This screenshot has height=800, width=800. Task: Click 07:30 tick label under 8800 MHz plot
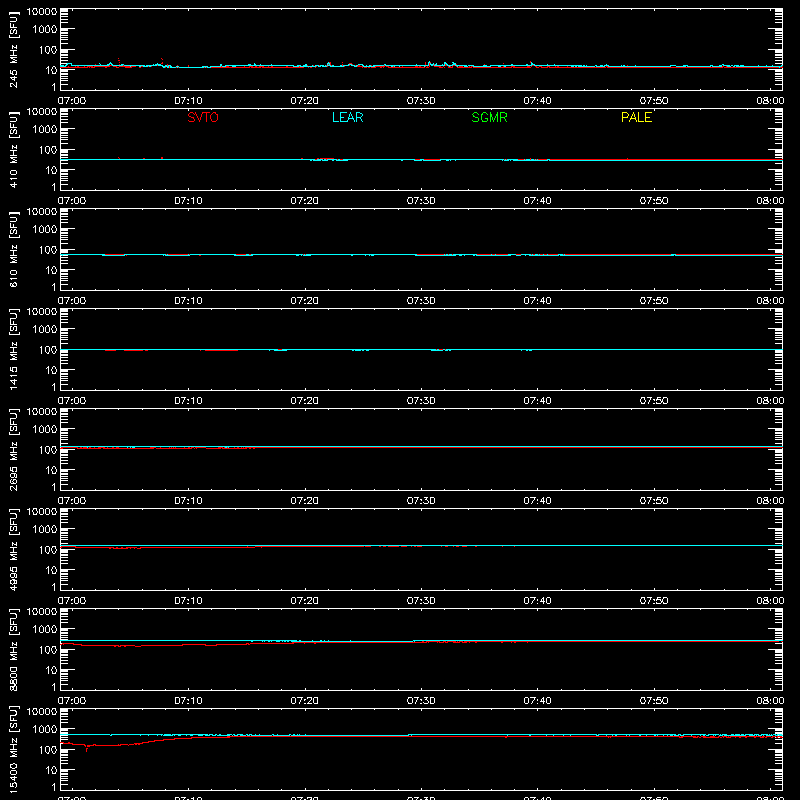click(x=421, y=701)
